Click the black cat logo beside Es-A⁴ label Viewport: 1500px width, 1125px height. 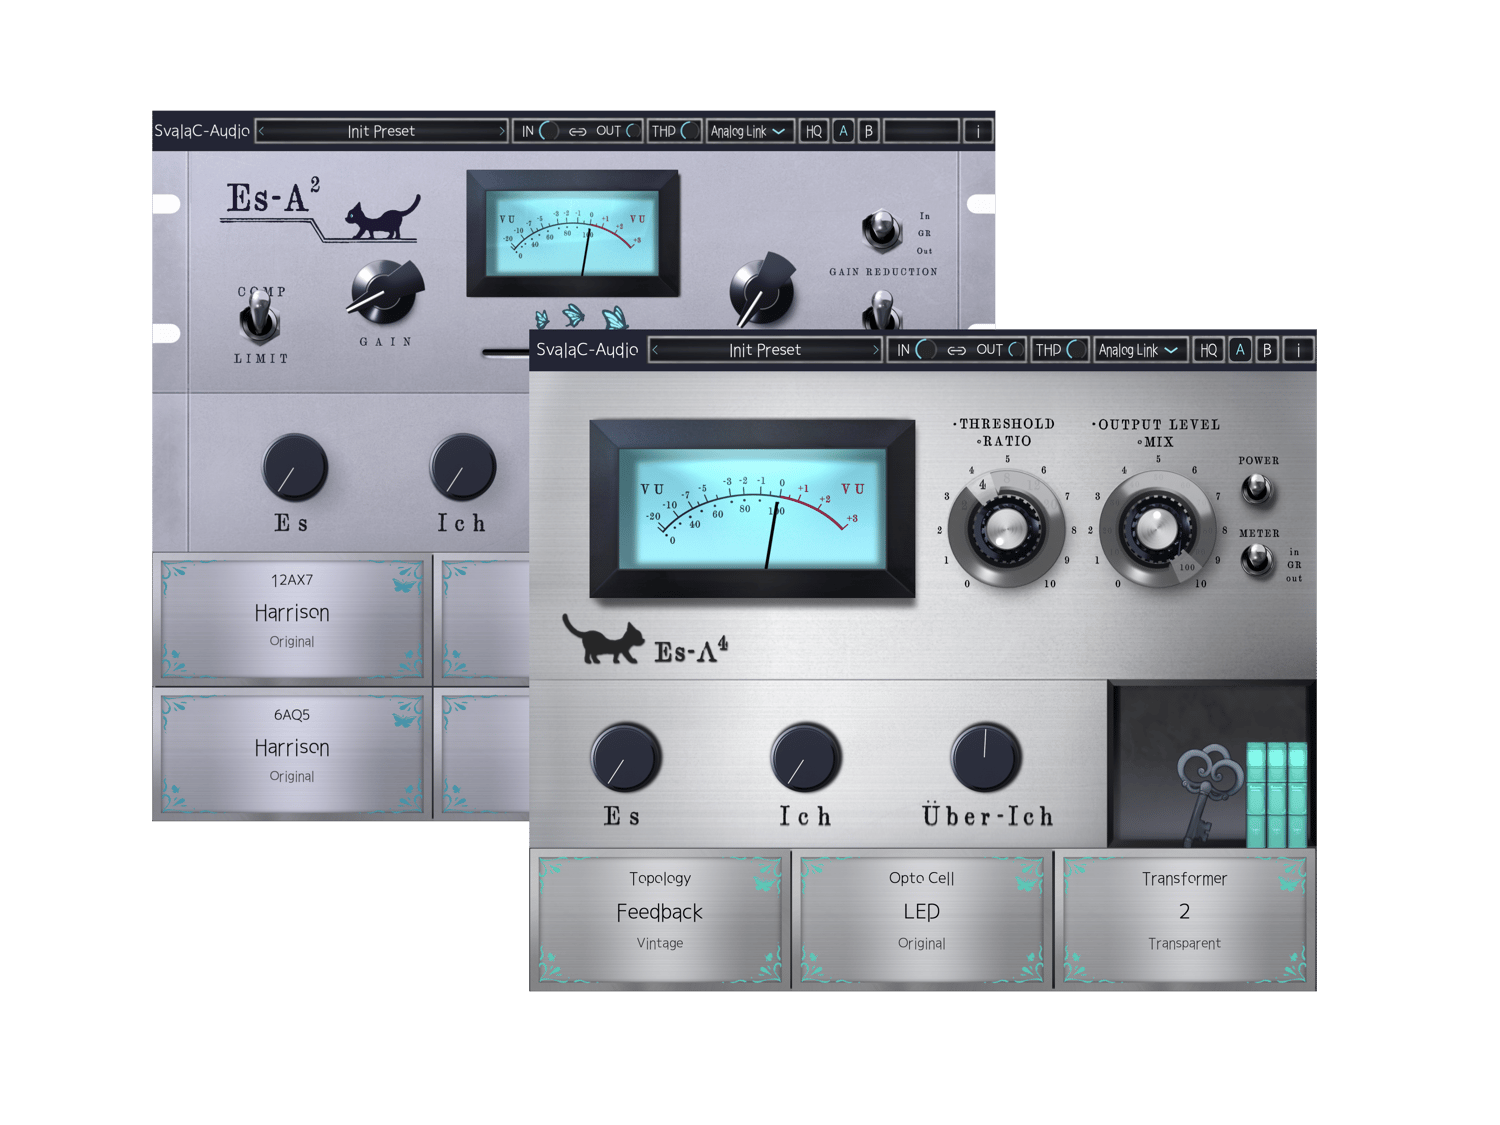[x=604, y=640]
